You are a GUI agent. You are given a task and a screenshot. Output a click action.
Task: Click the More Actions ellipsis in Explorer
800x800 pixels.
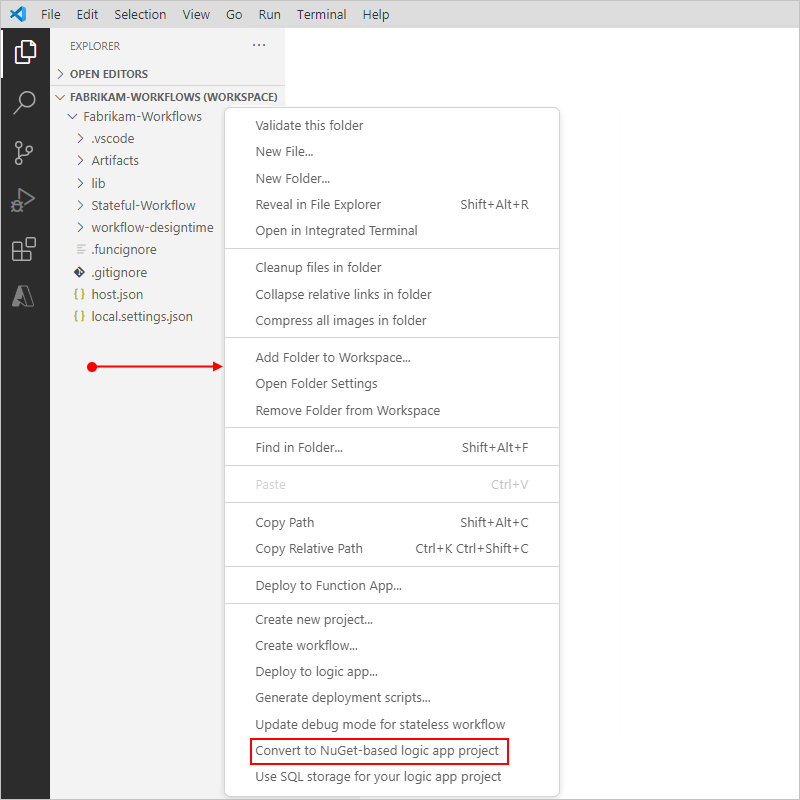point(259,45)
